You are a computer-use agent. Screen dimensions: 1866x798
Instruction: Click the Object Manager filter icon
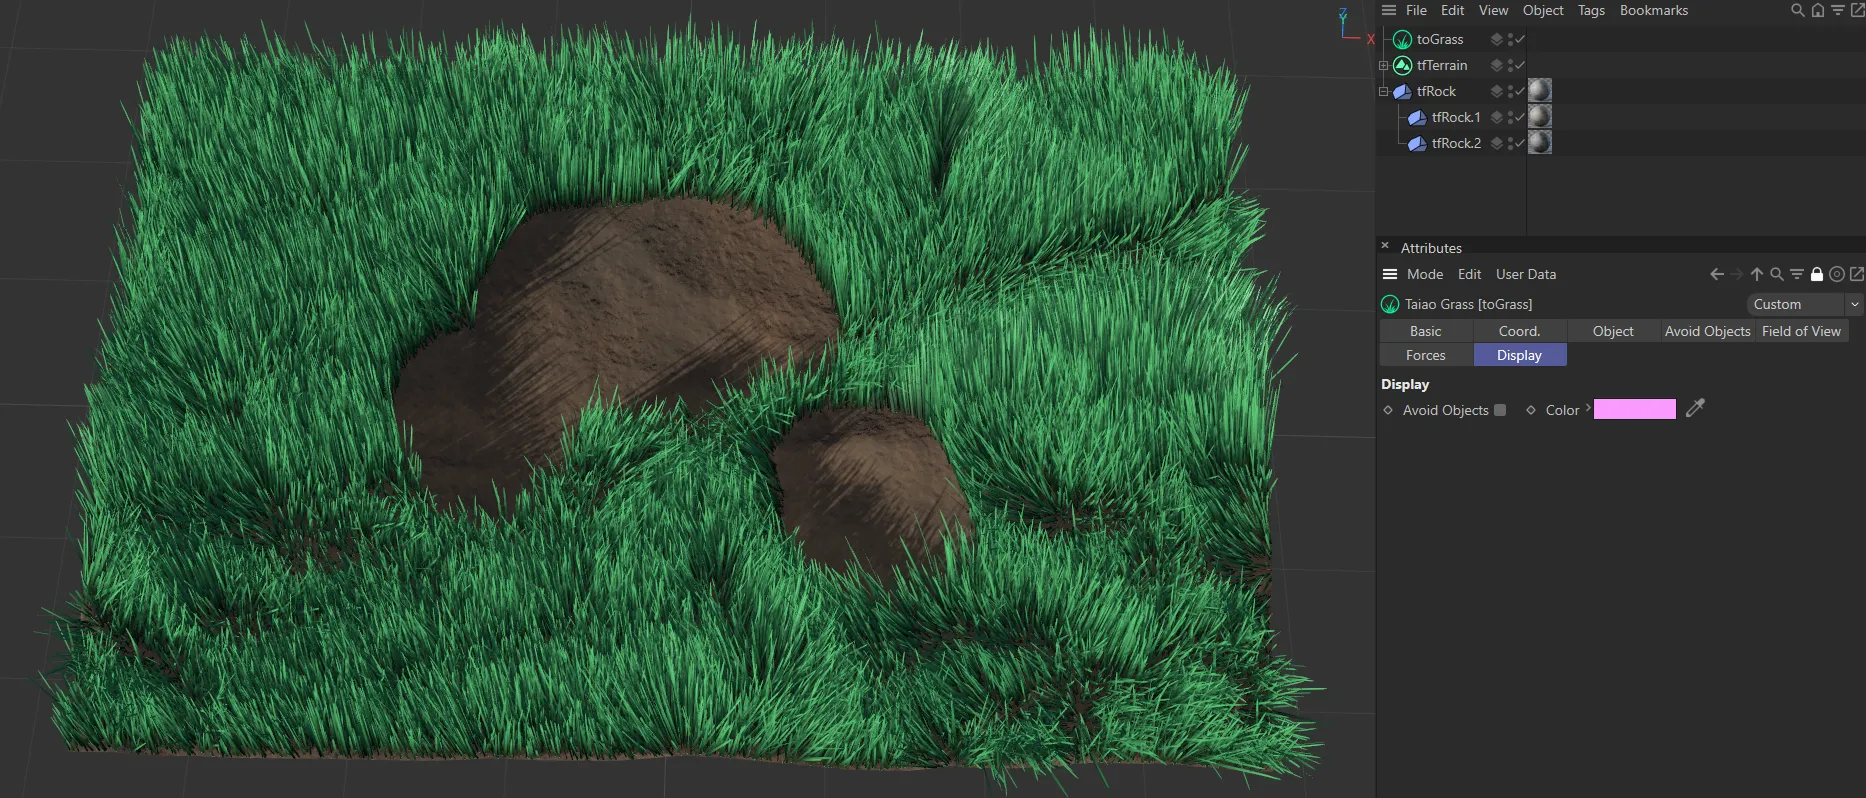1838,11
